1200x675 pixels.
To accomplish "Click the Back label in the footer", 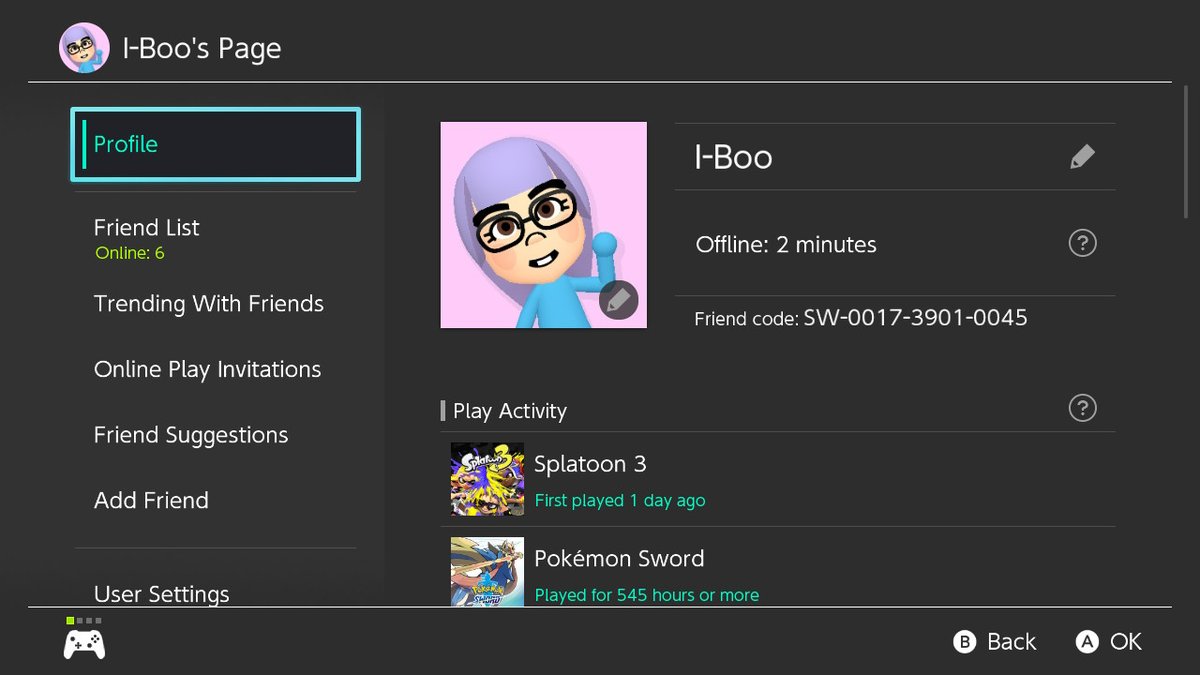I will (x=1012, y=642).
